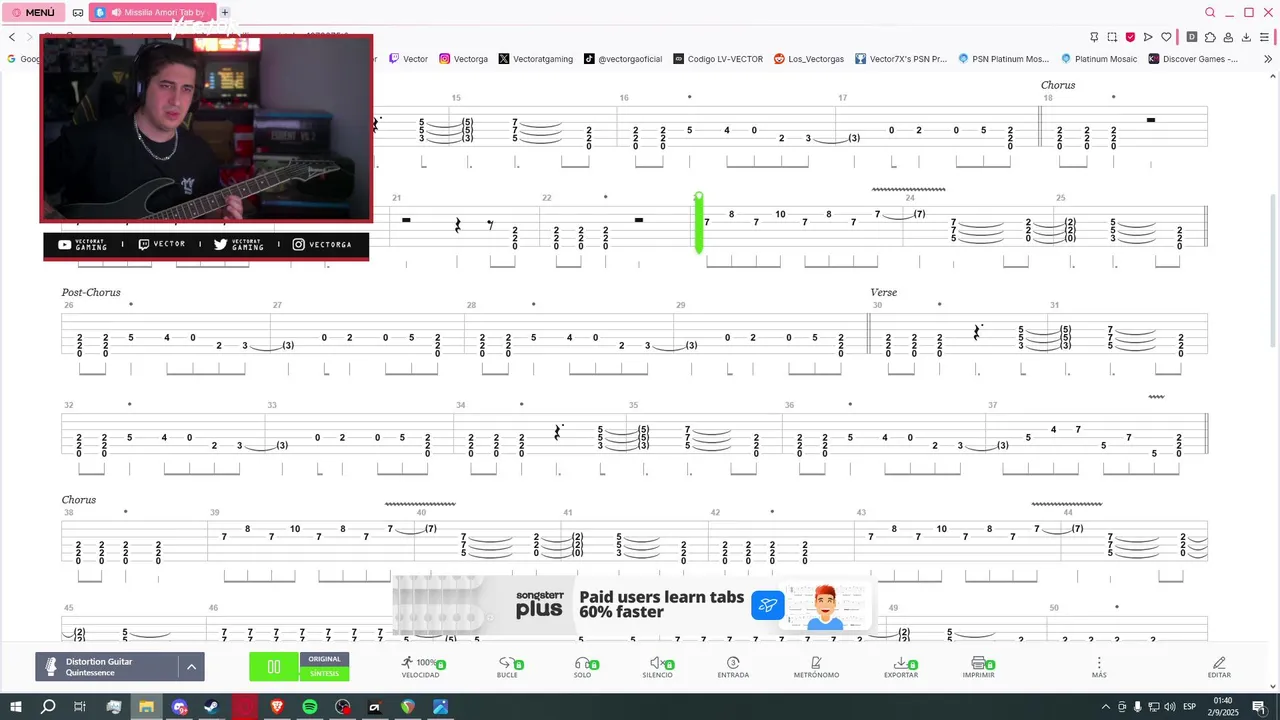Open the Los_Vectorgas bookmark
The height and width of the screenshot is (720, 1280).
(809, 59)
